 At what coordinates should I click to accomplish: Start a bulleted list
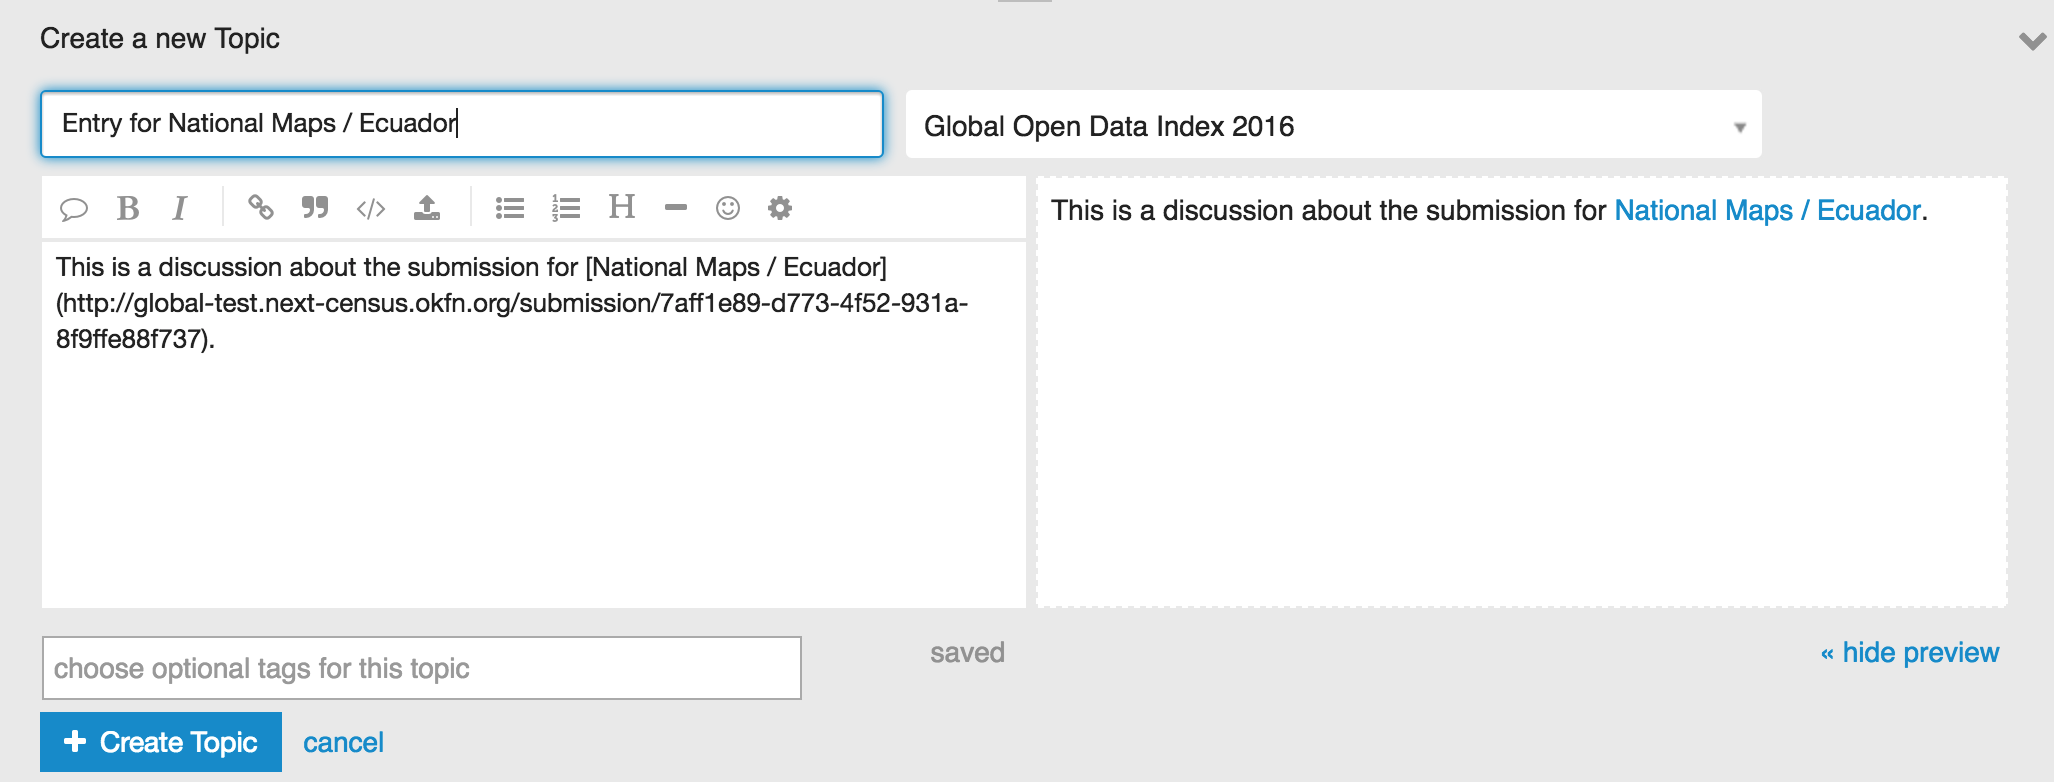510,208
